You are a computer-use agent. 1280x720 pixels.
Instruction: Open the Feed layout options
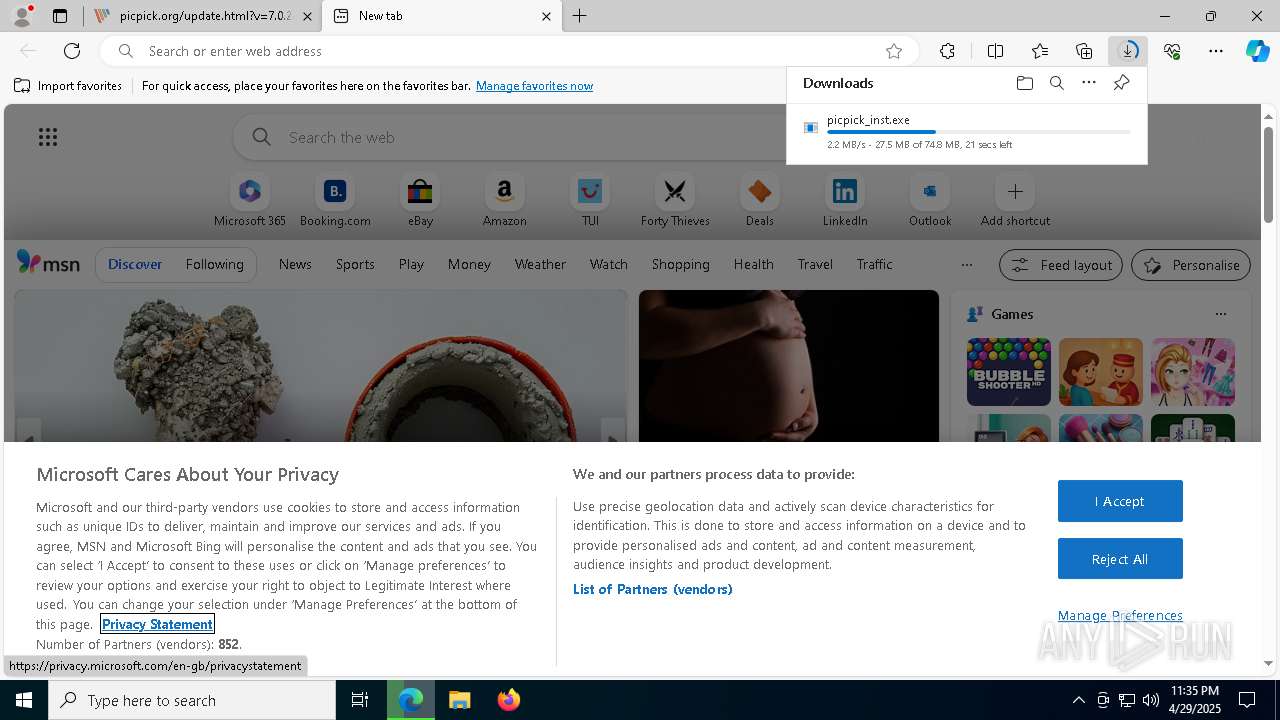tap(1060, 265)
